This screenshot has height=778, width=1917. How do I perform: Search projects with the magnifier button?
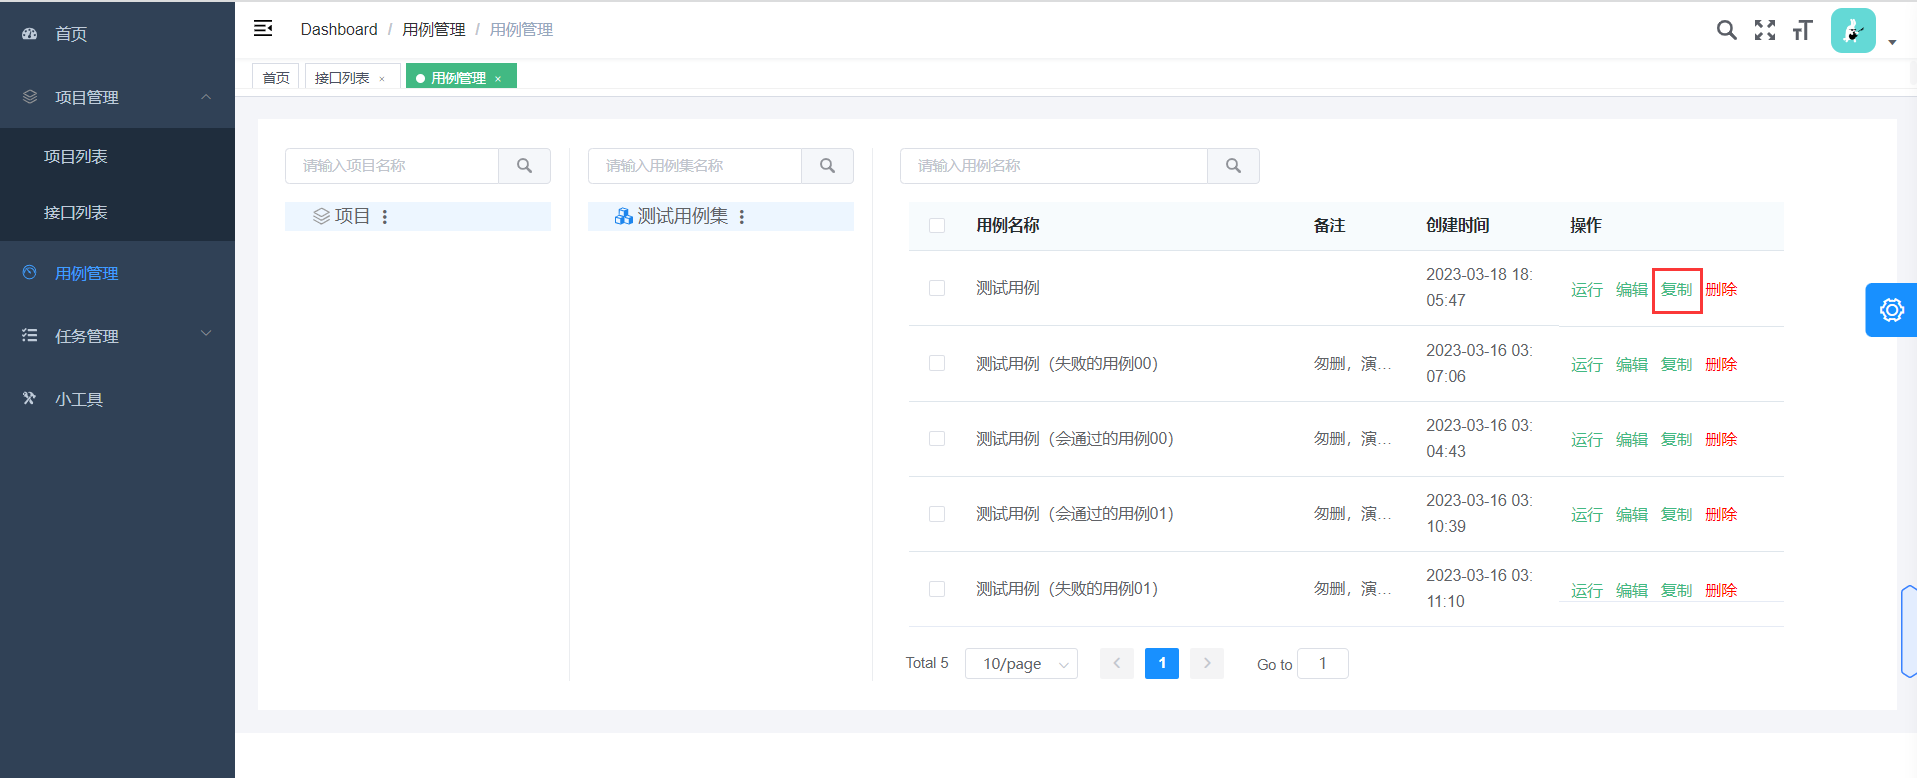[524, 166]
